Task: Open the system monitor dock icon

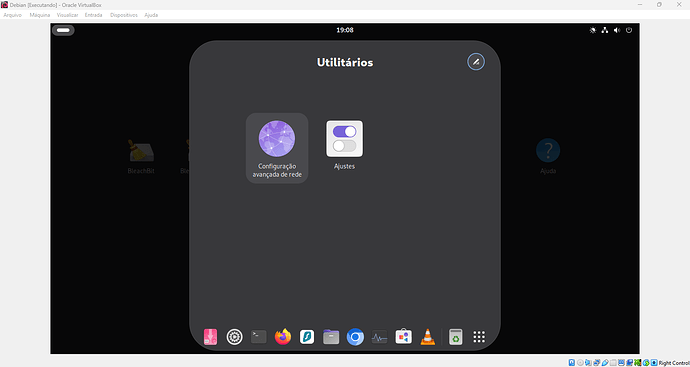Action: (x=379, y=337)
